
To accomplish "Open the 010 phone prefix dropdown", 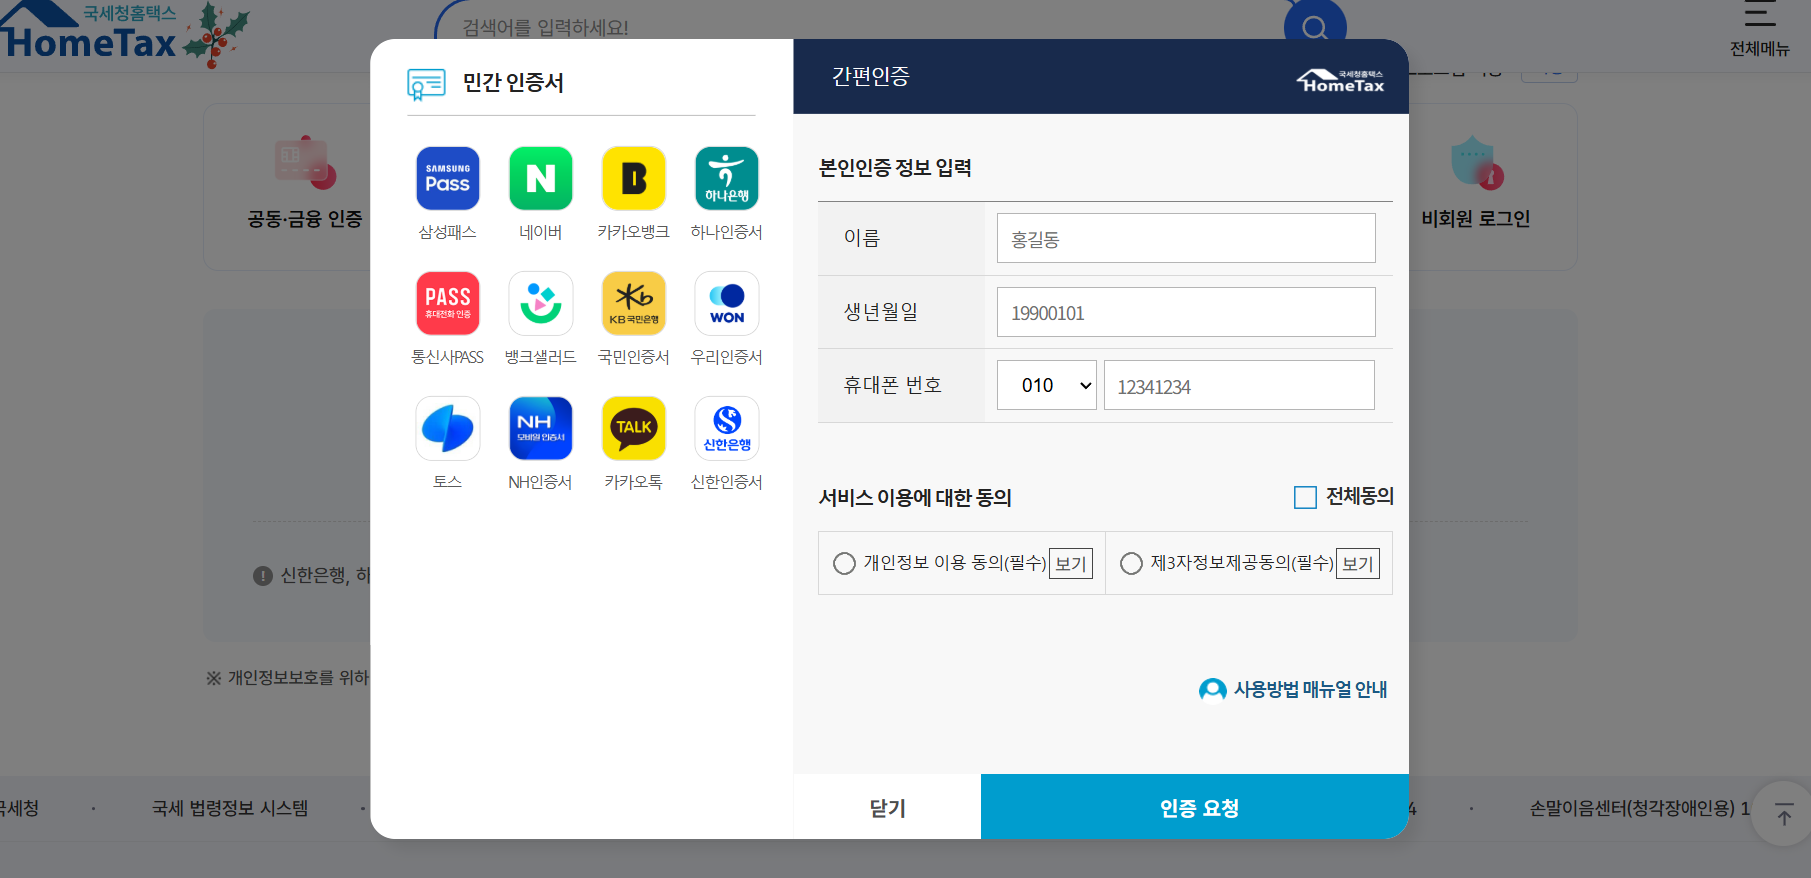I will [x=1047, y=385].
